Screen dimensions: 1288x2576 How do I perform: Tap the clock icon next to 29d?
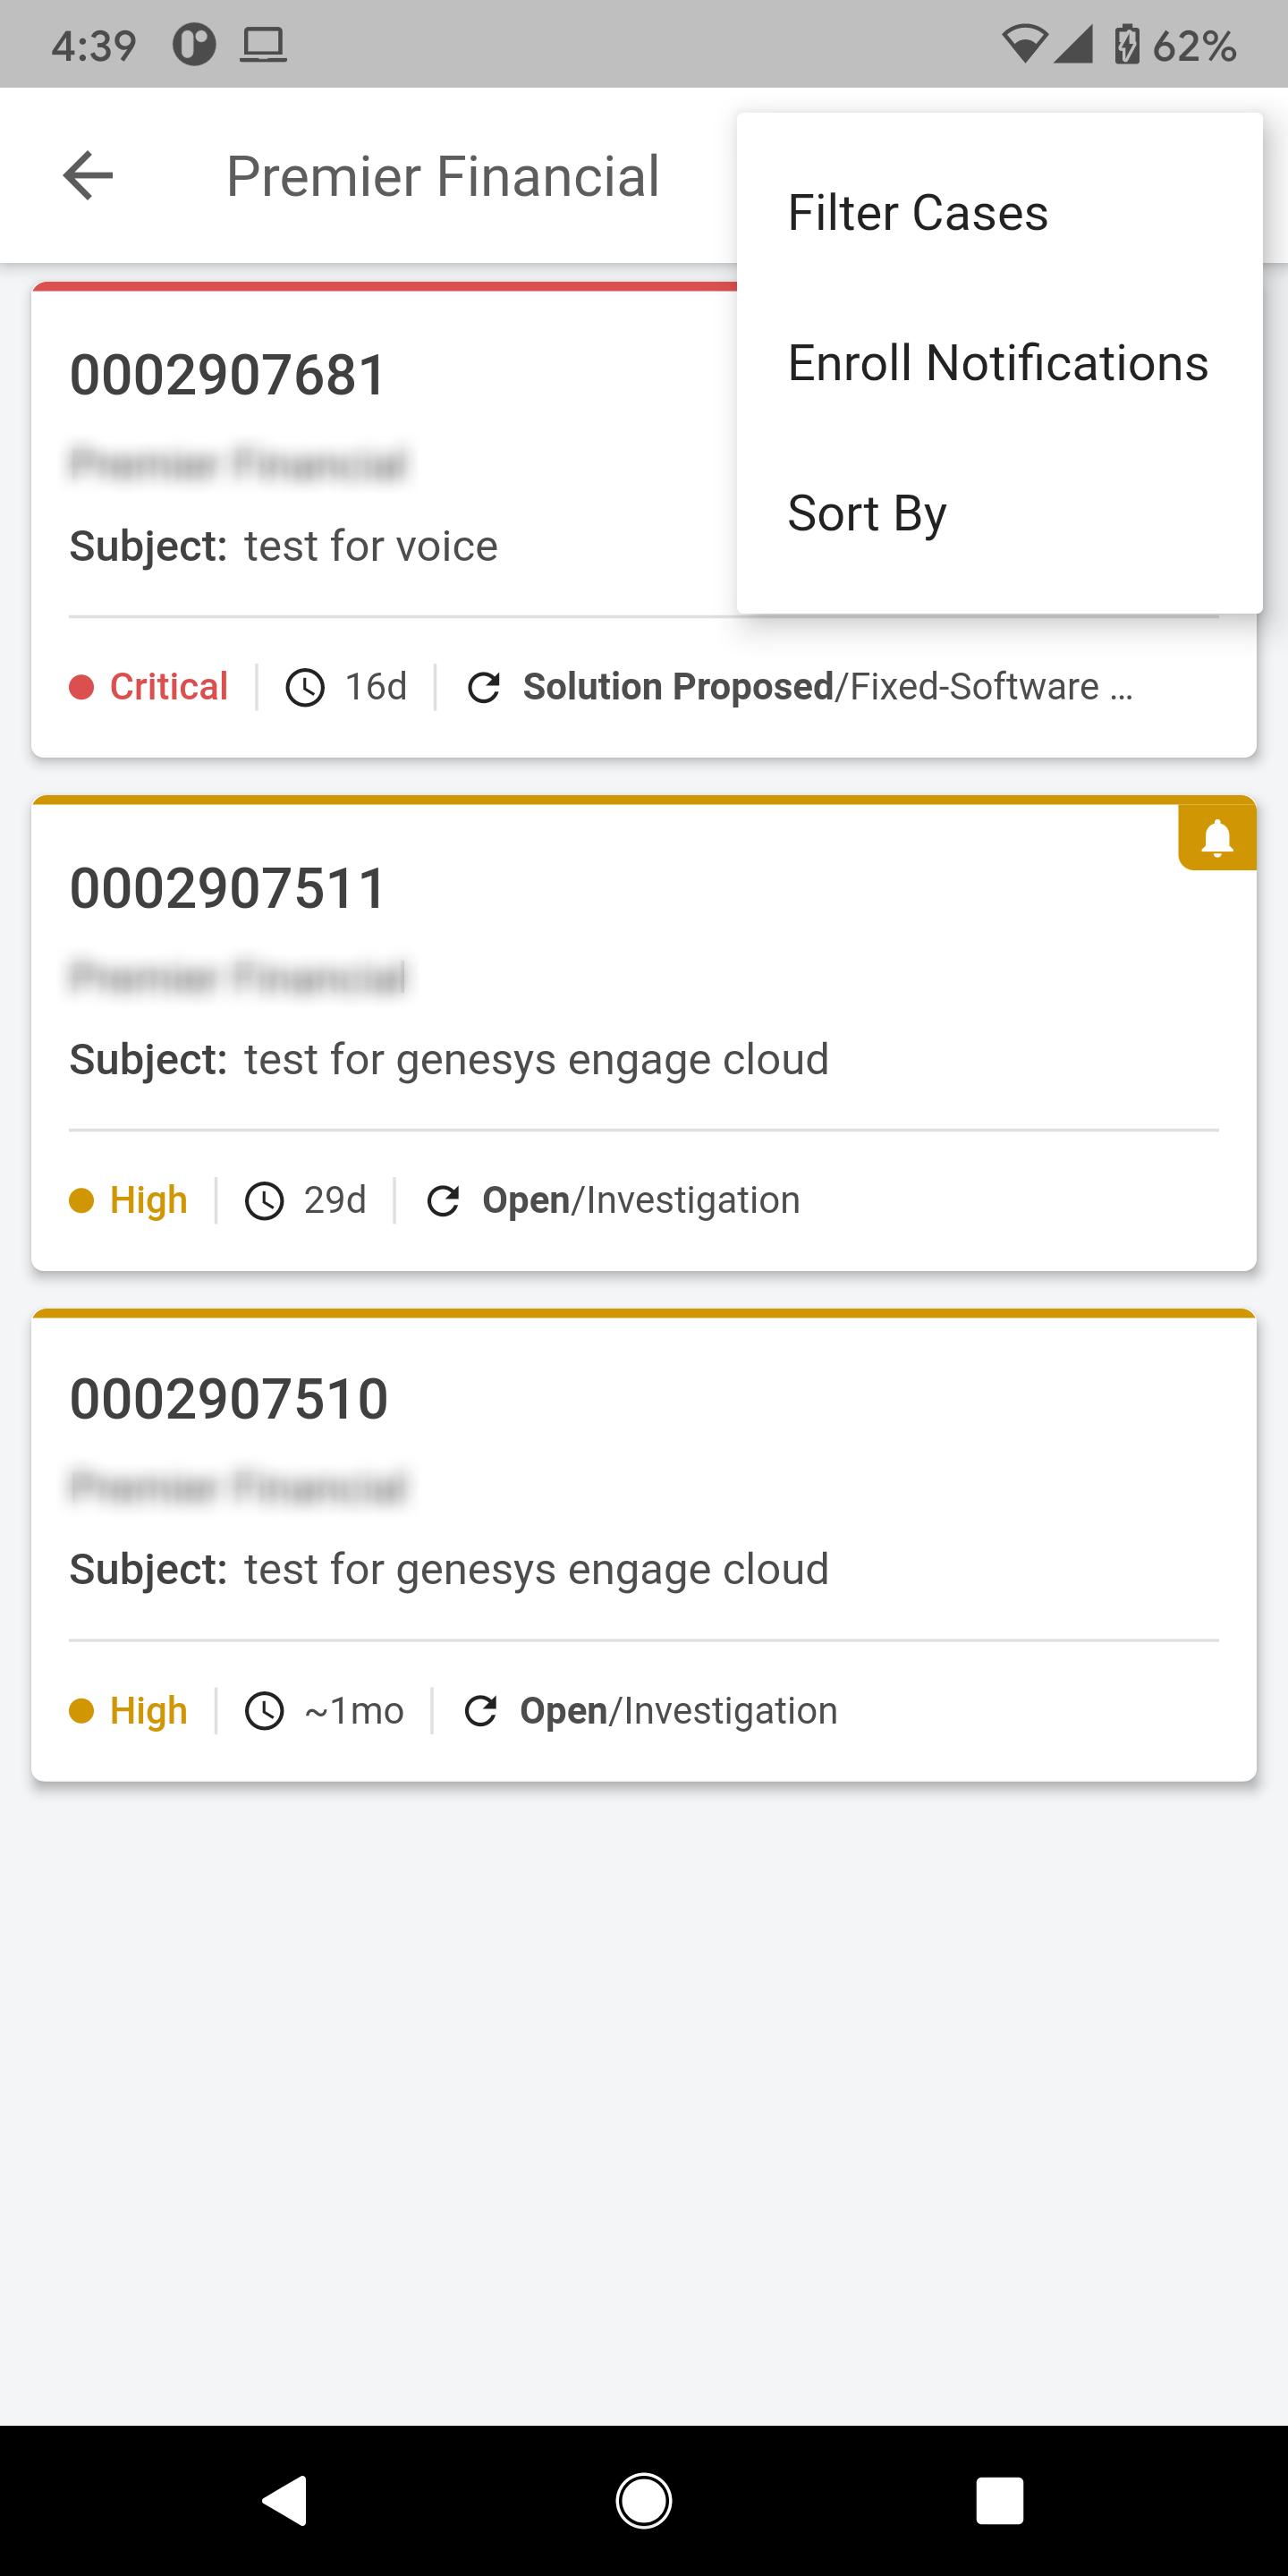coord(265,1201)
